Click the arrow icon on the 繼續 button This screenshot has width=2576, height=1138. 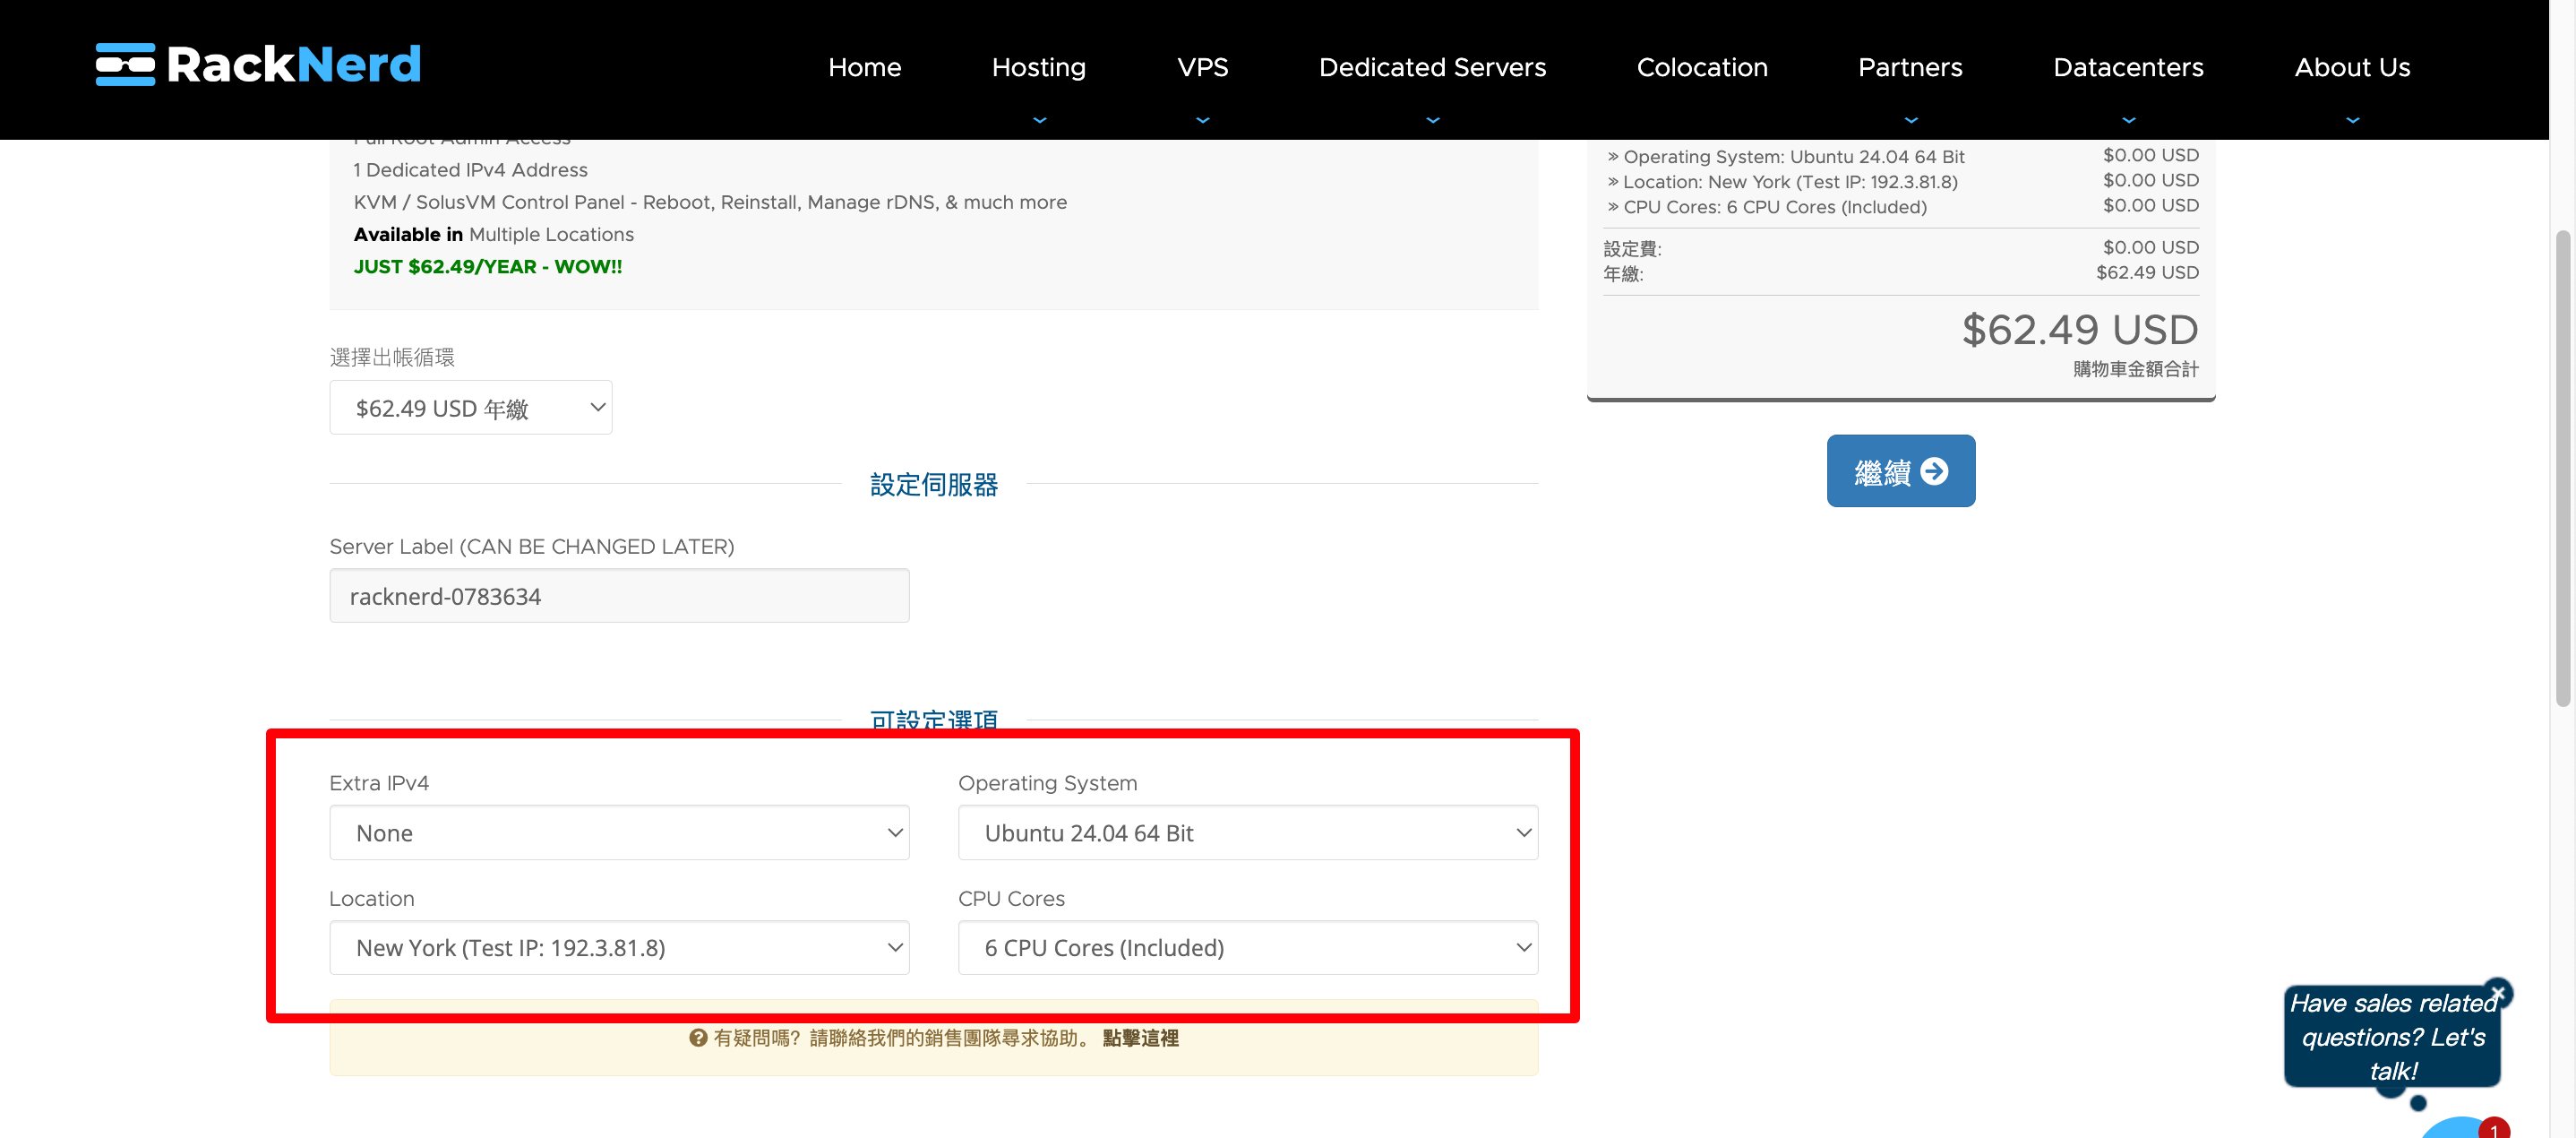1934,471
